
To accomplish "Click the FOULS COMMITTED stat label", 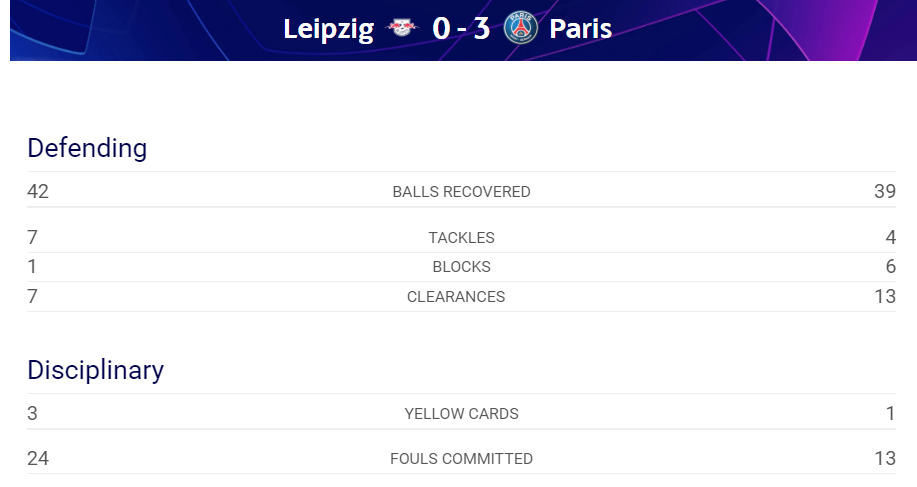I will click(461, 458).
